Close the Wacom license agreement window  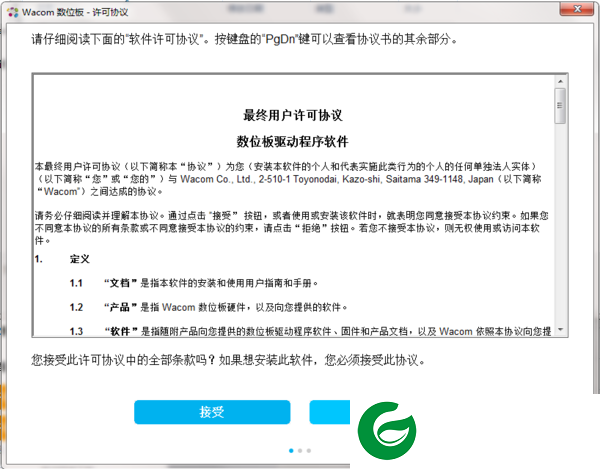[577, 8]
